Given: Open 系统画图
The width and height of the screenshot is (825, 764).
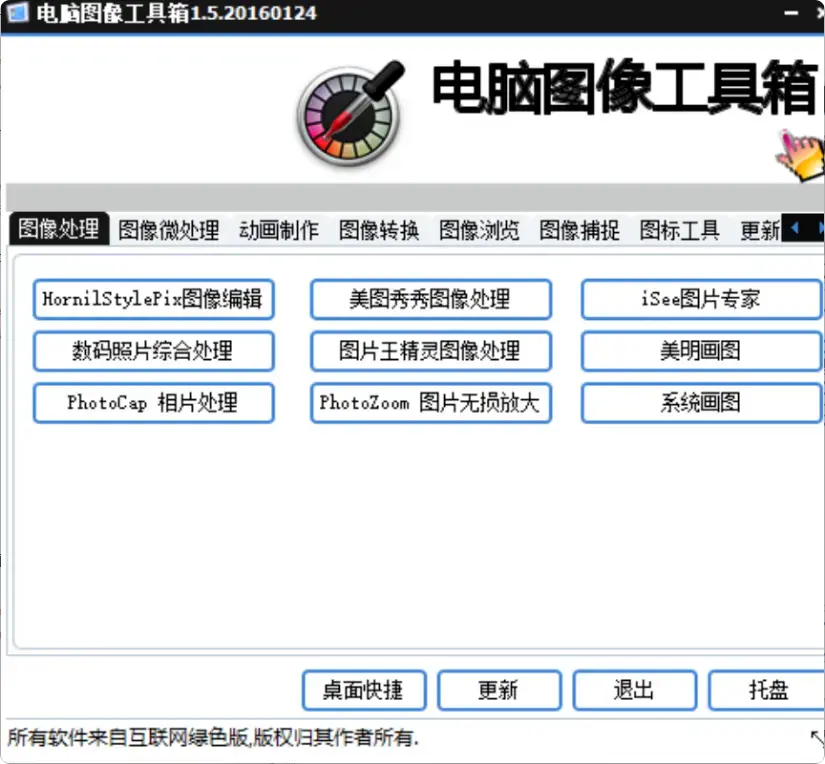Looking at the screenshot, I should point(700,403).
